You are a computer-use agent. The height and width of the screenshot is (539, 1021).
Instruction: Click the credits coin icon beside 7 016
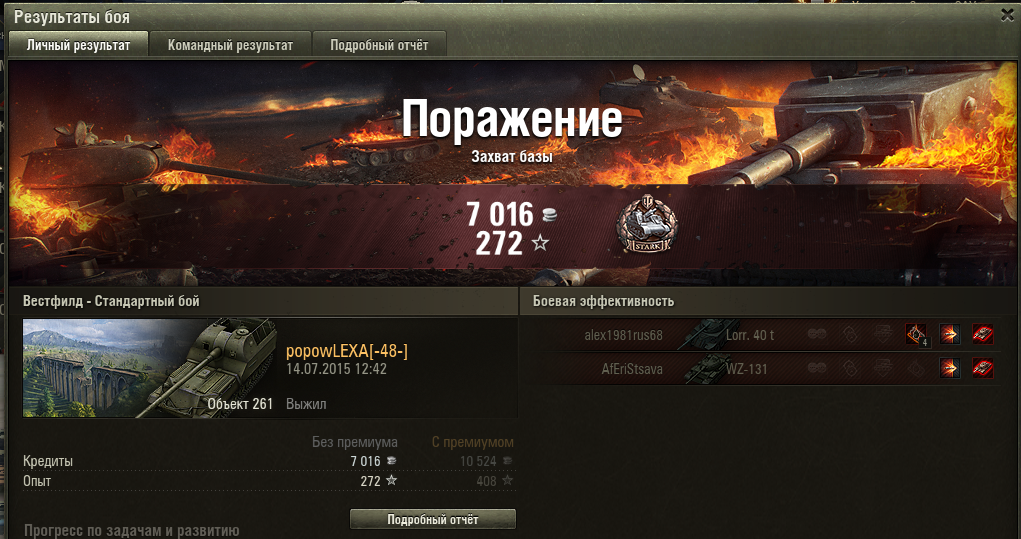pos(550,215)
